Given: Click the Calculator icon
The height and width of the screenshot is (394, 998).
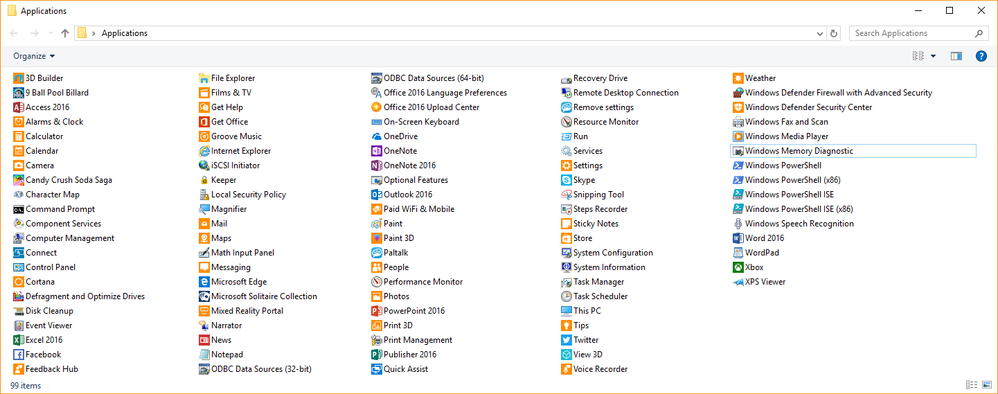Looking at the screenshot, I should coord(18,136).
